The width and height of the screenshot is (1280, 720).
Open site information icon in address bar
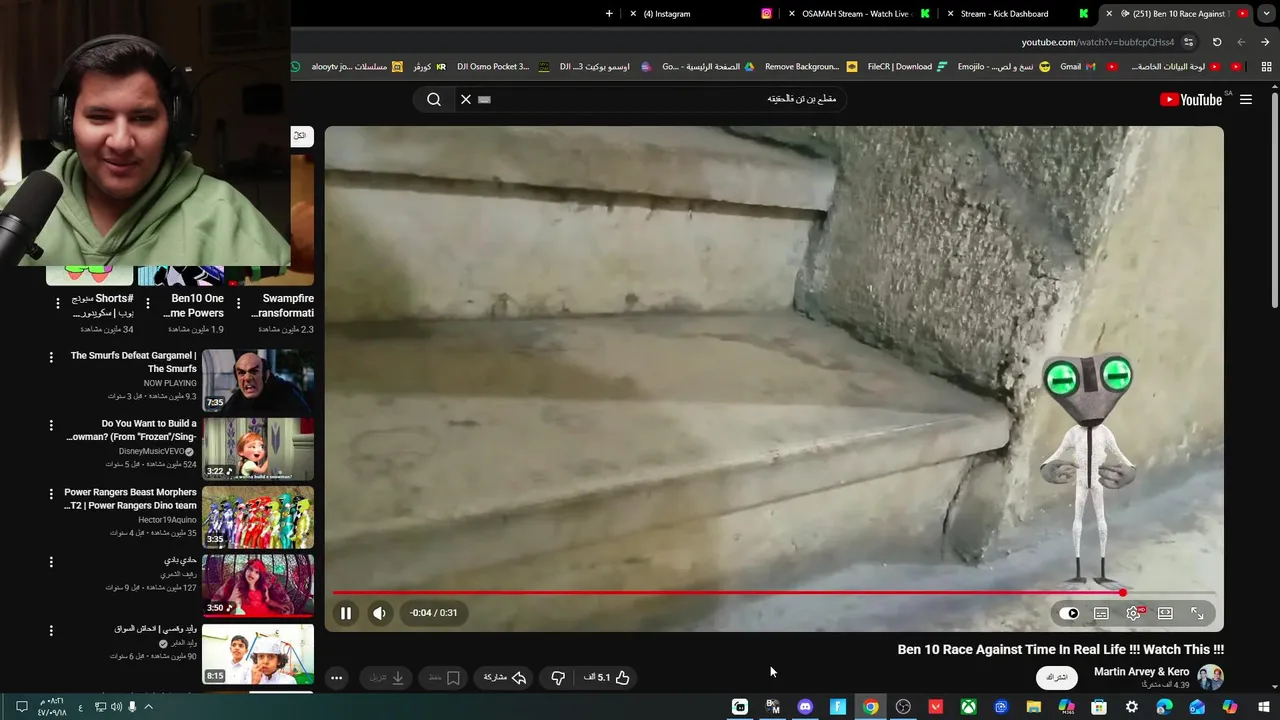(x=1188, y=42)
